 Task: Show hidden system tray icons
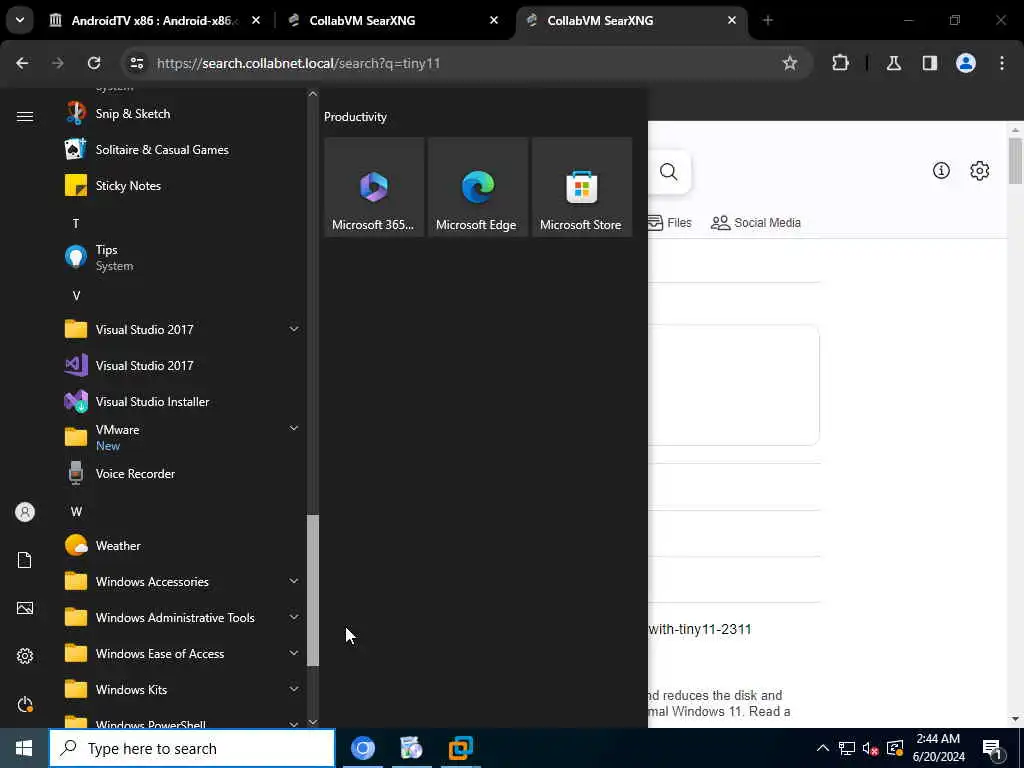[x=823, y=748]
